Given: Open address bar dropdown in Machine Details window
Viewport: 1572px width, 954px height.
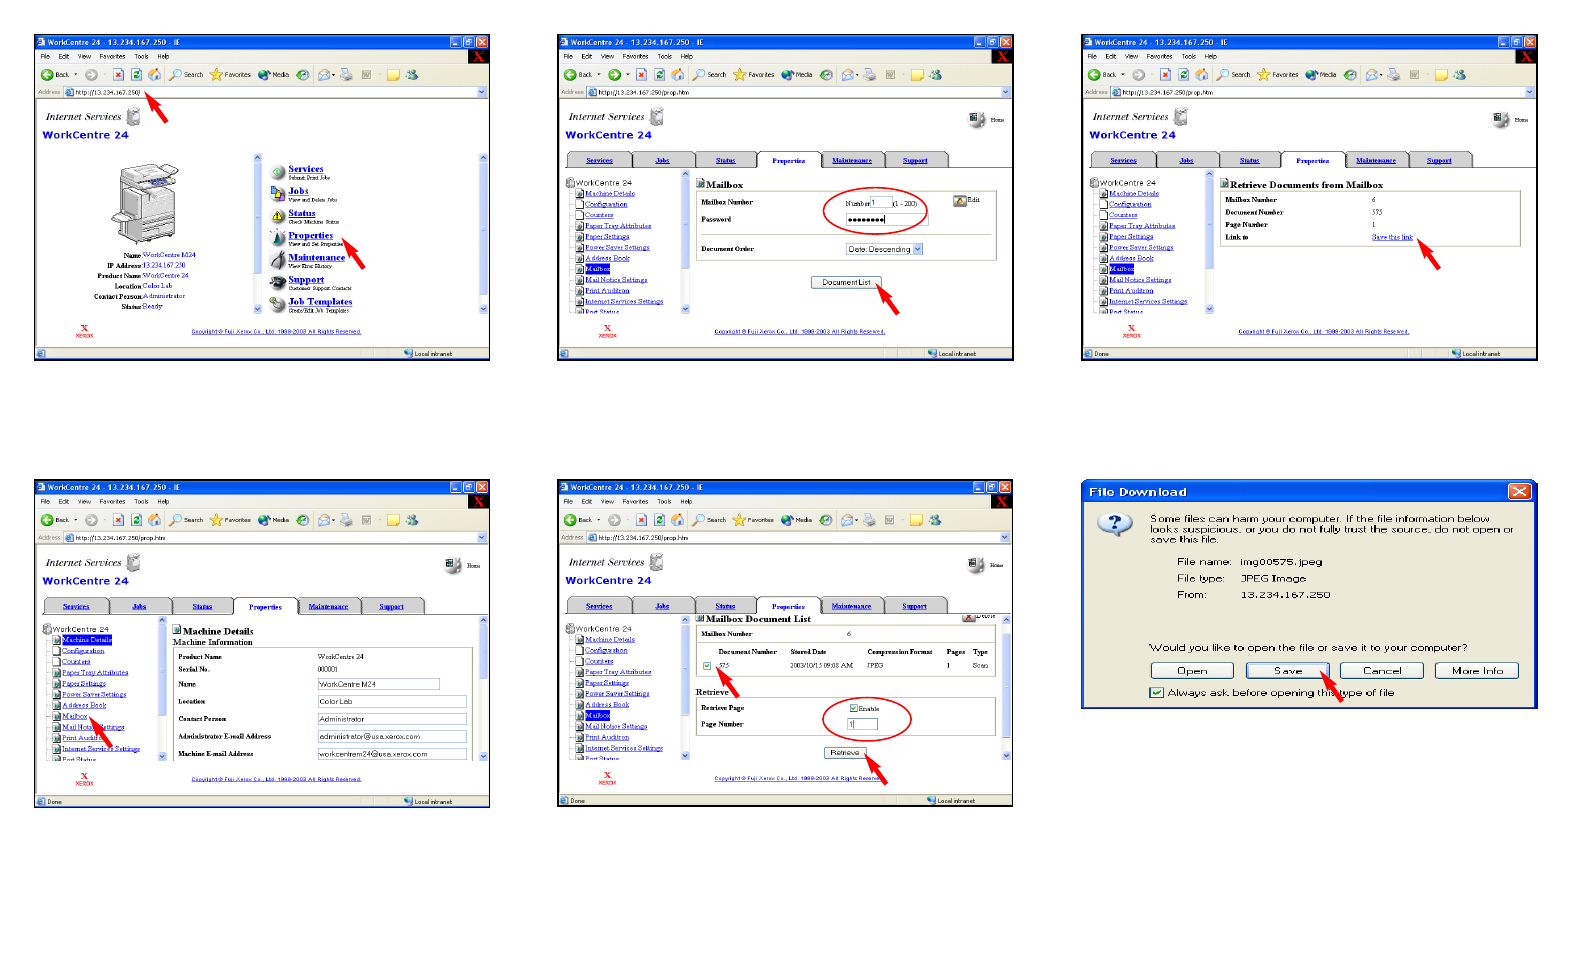Looking at the screenshot, I should click(482, 538).
